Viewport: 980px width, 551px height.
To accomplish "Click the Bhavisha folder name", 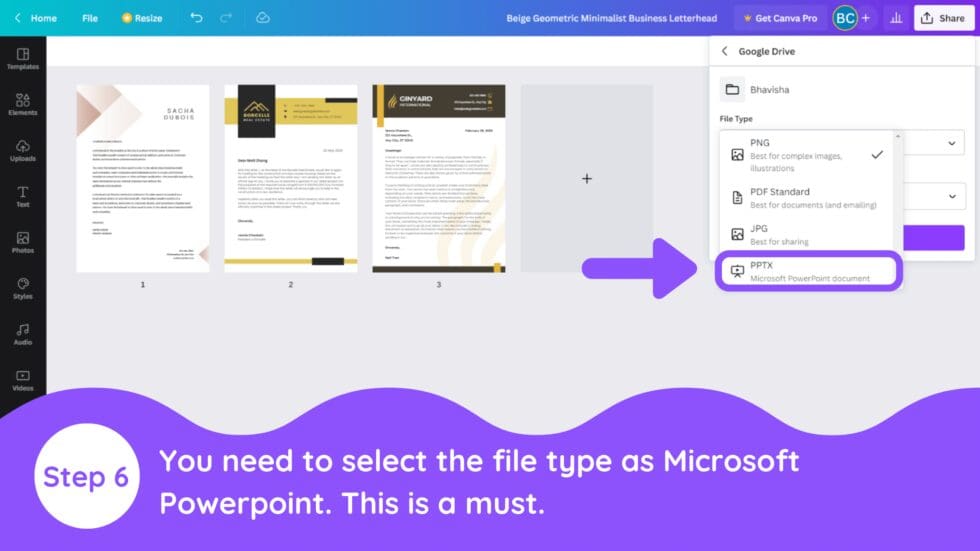I will 769,89.
